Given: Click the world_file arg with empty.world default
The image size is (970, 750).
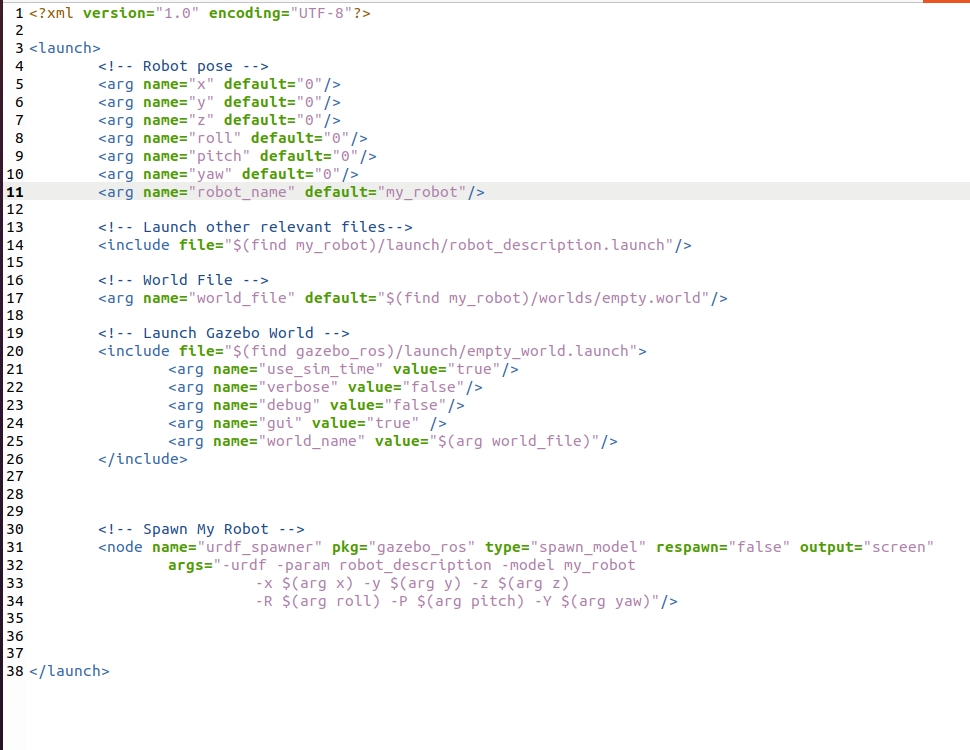Looking at the screenshot, I should [413, 298].
